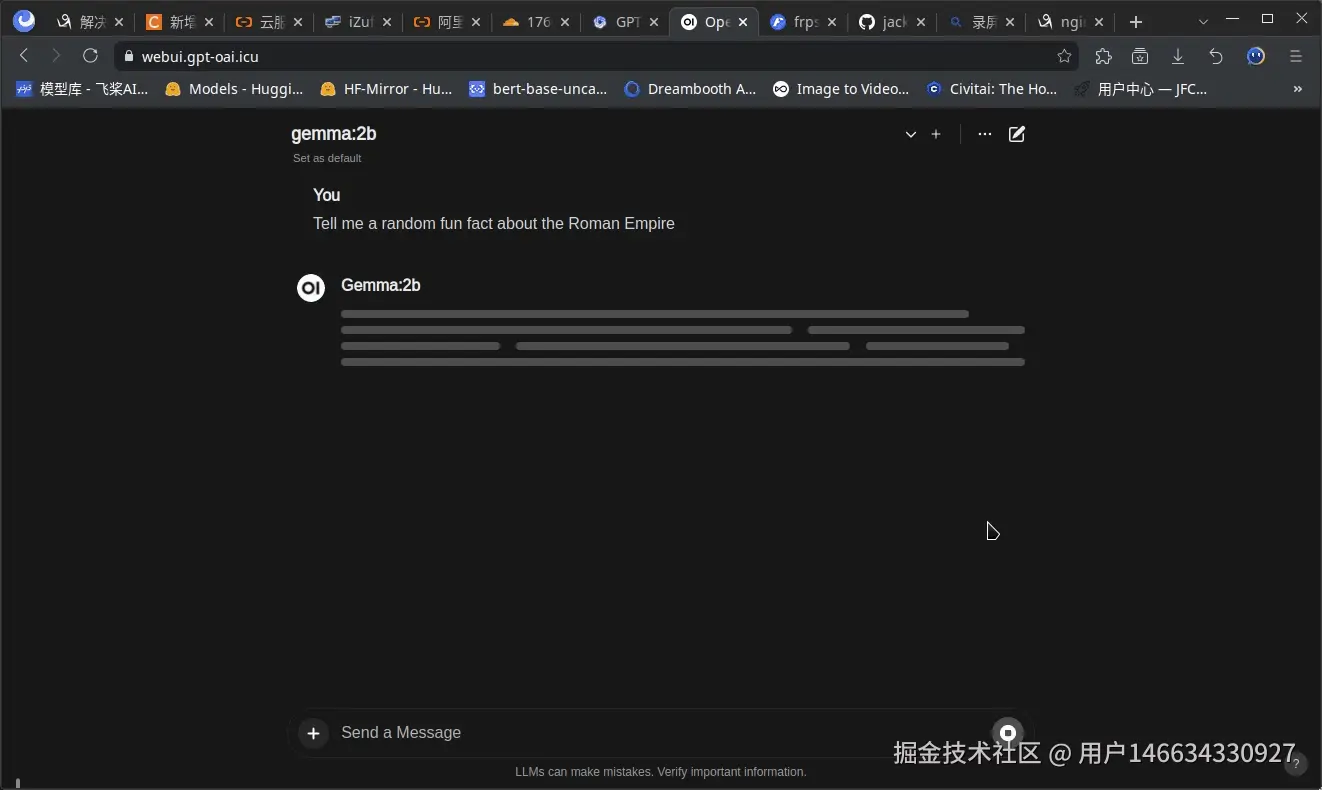The width and height of the screenshot is (1322, 790).
Task: Click the gemma:2b model name header
Action: pyautogui.click(x=333, y=134)
